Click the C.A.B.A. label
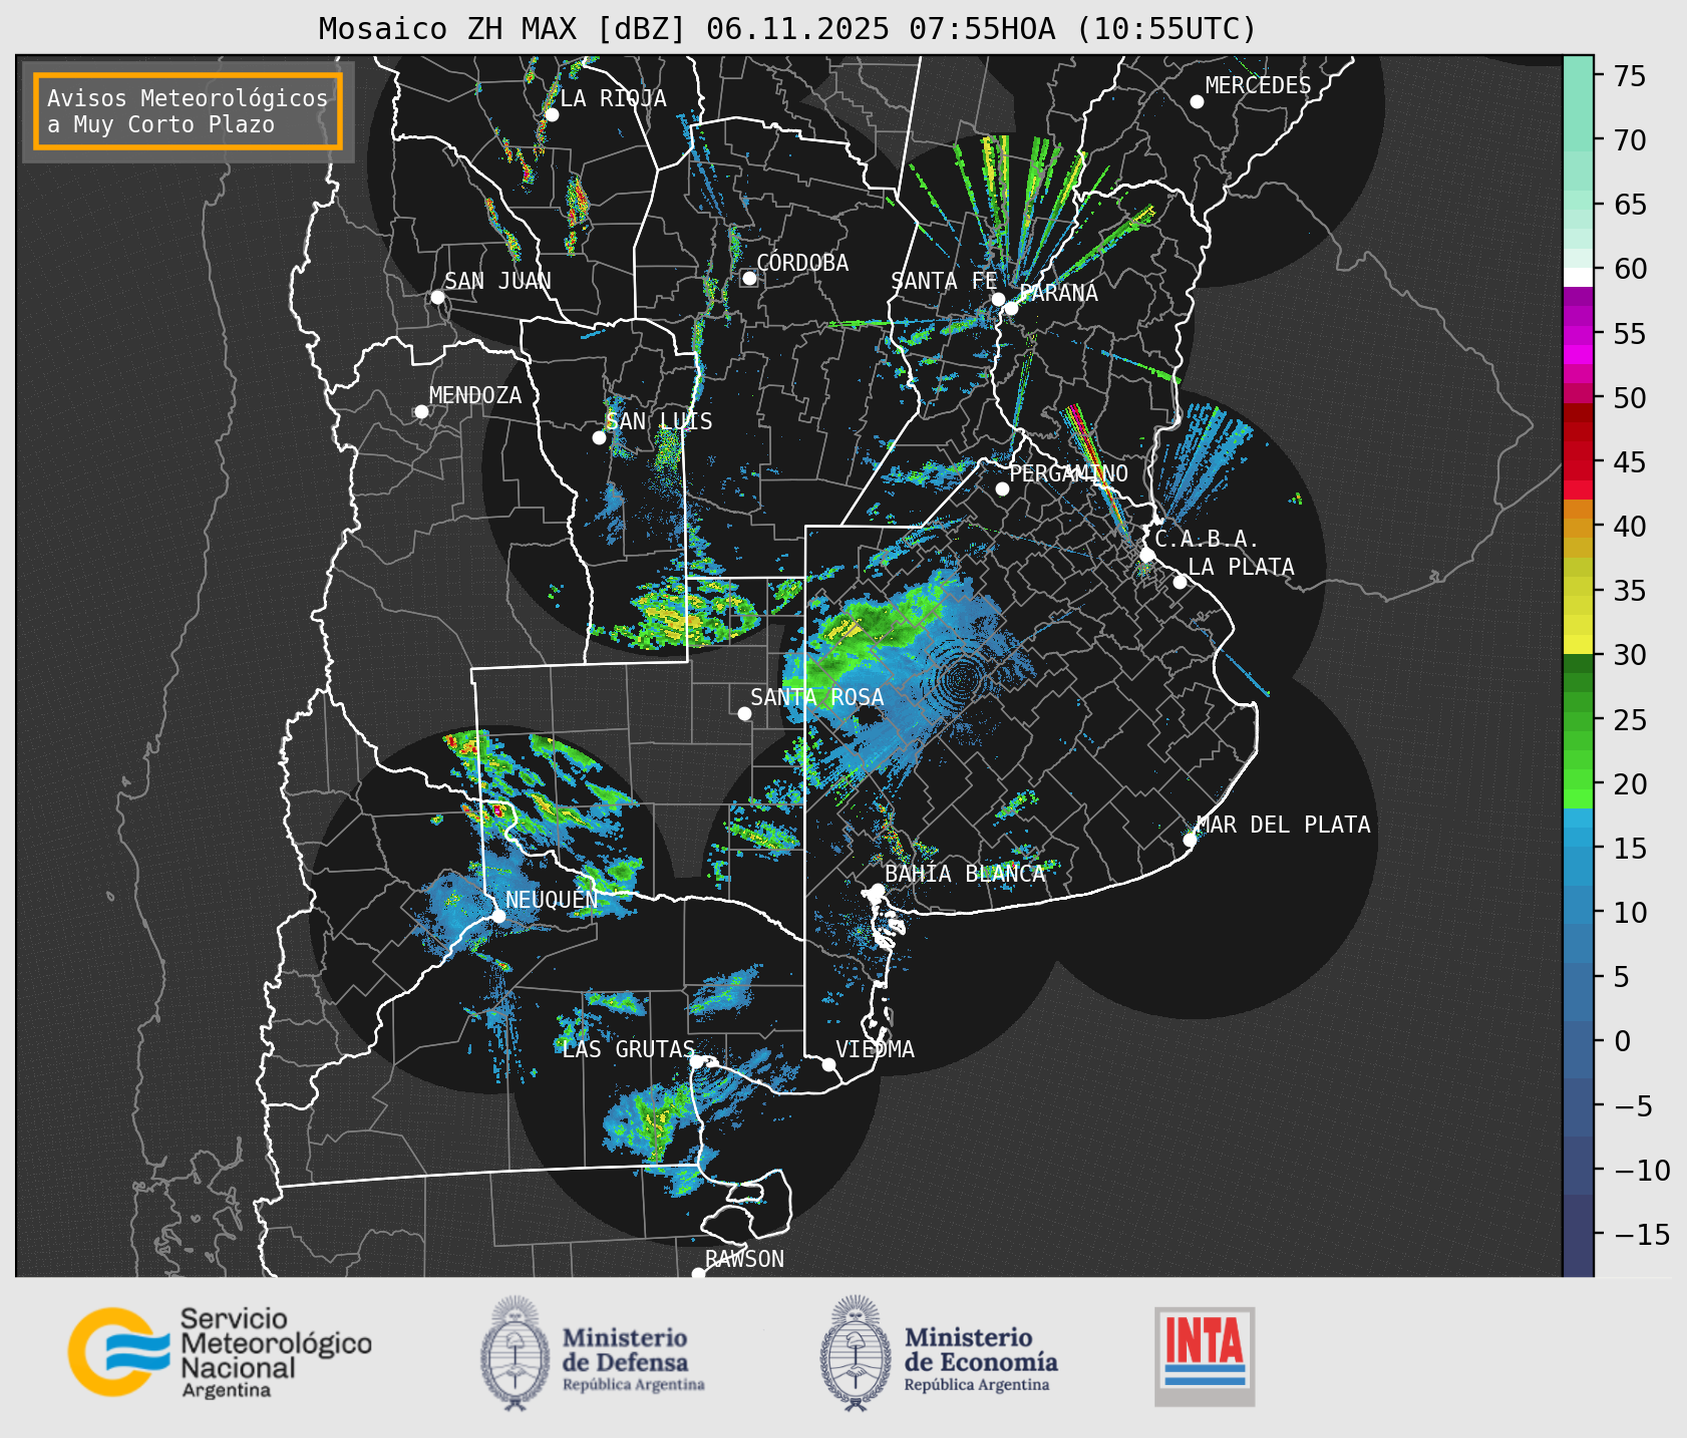This screenshot has height=1438, width=1687. tap(1207, 539)
